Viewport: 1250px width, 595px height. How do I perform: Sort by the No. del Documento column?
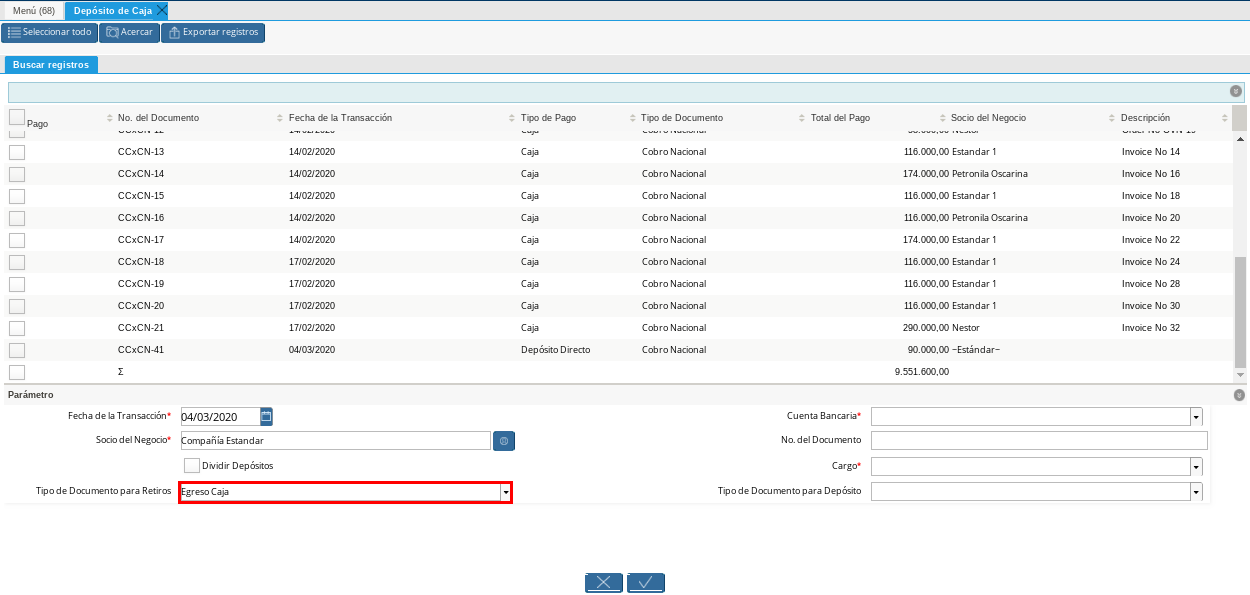(158, 118)
